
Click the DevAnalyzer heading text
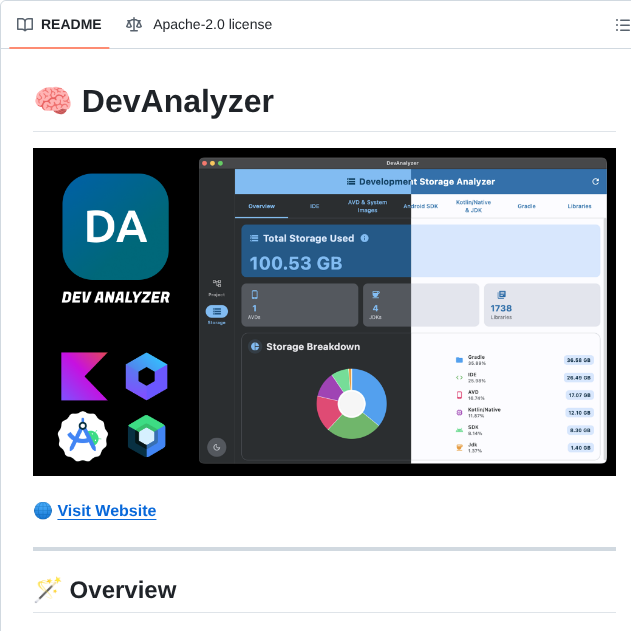(x=178, y=101)
